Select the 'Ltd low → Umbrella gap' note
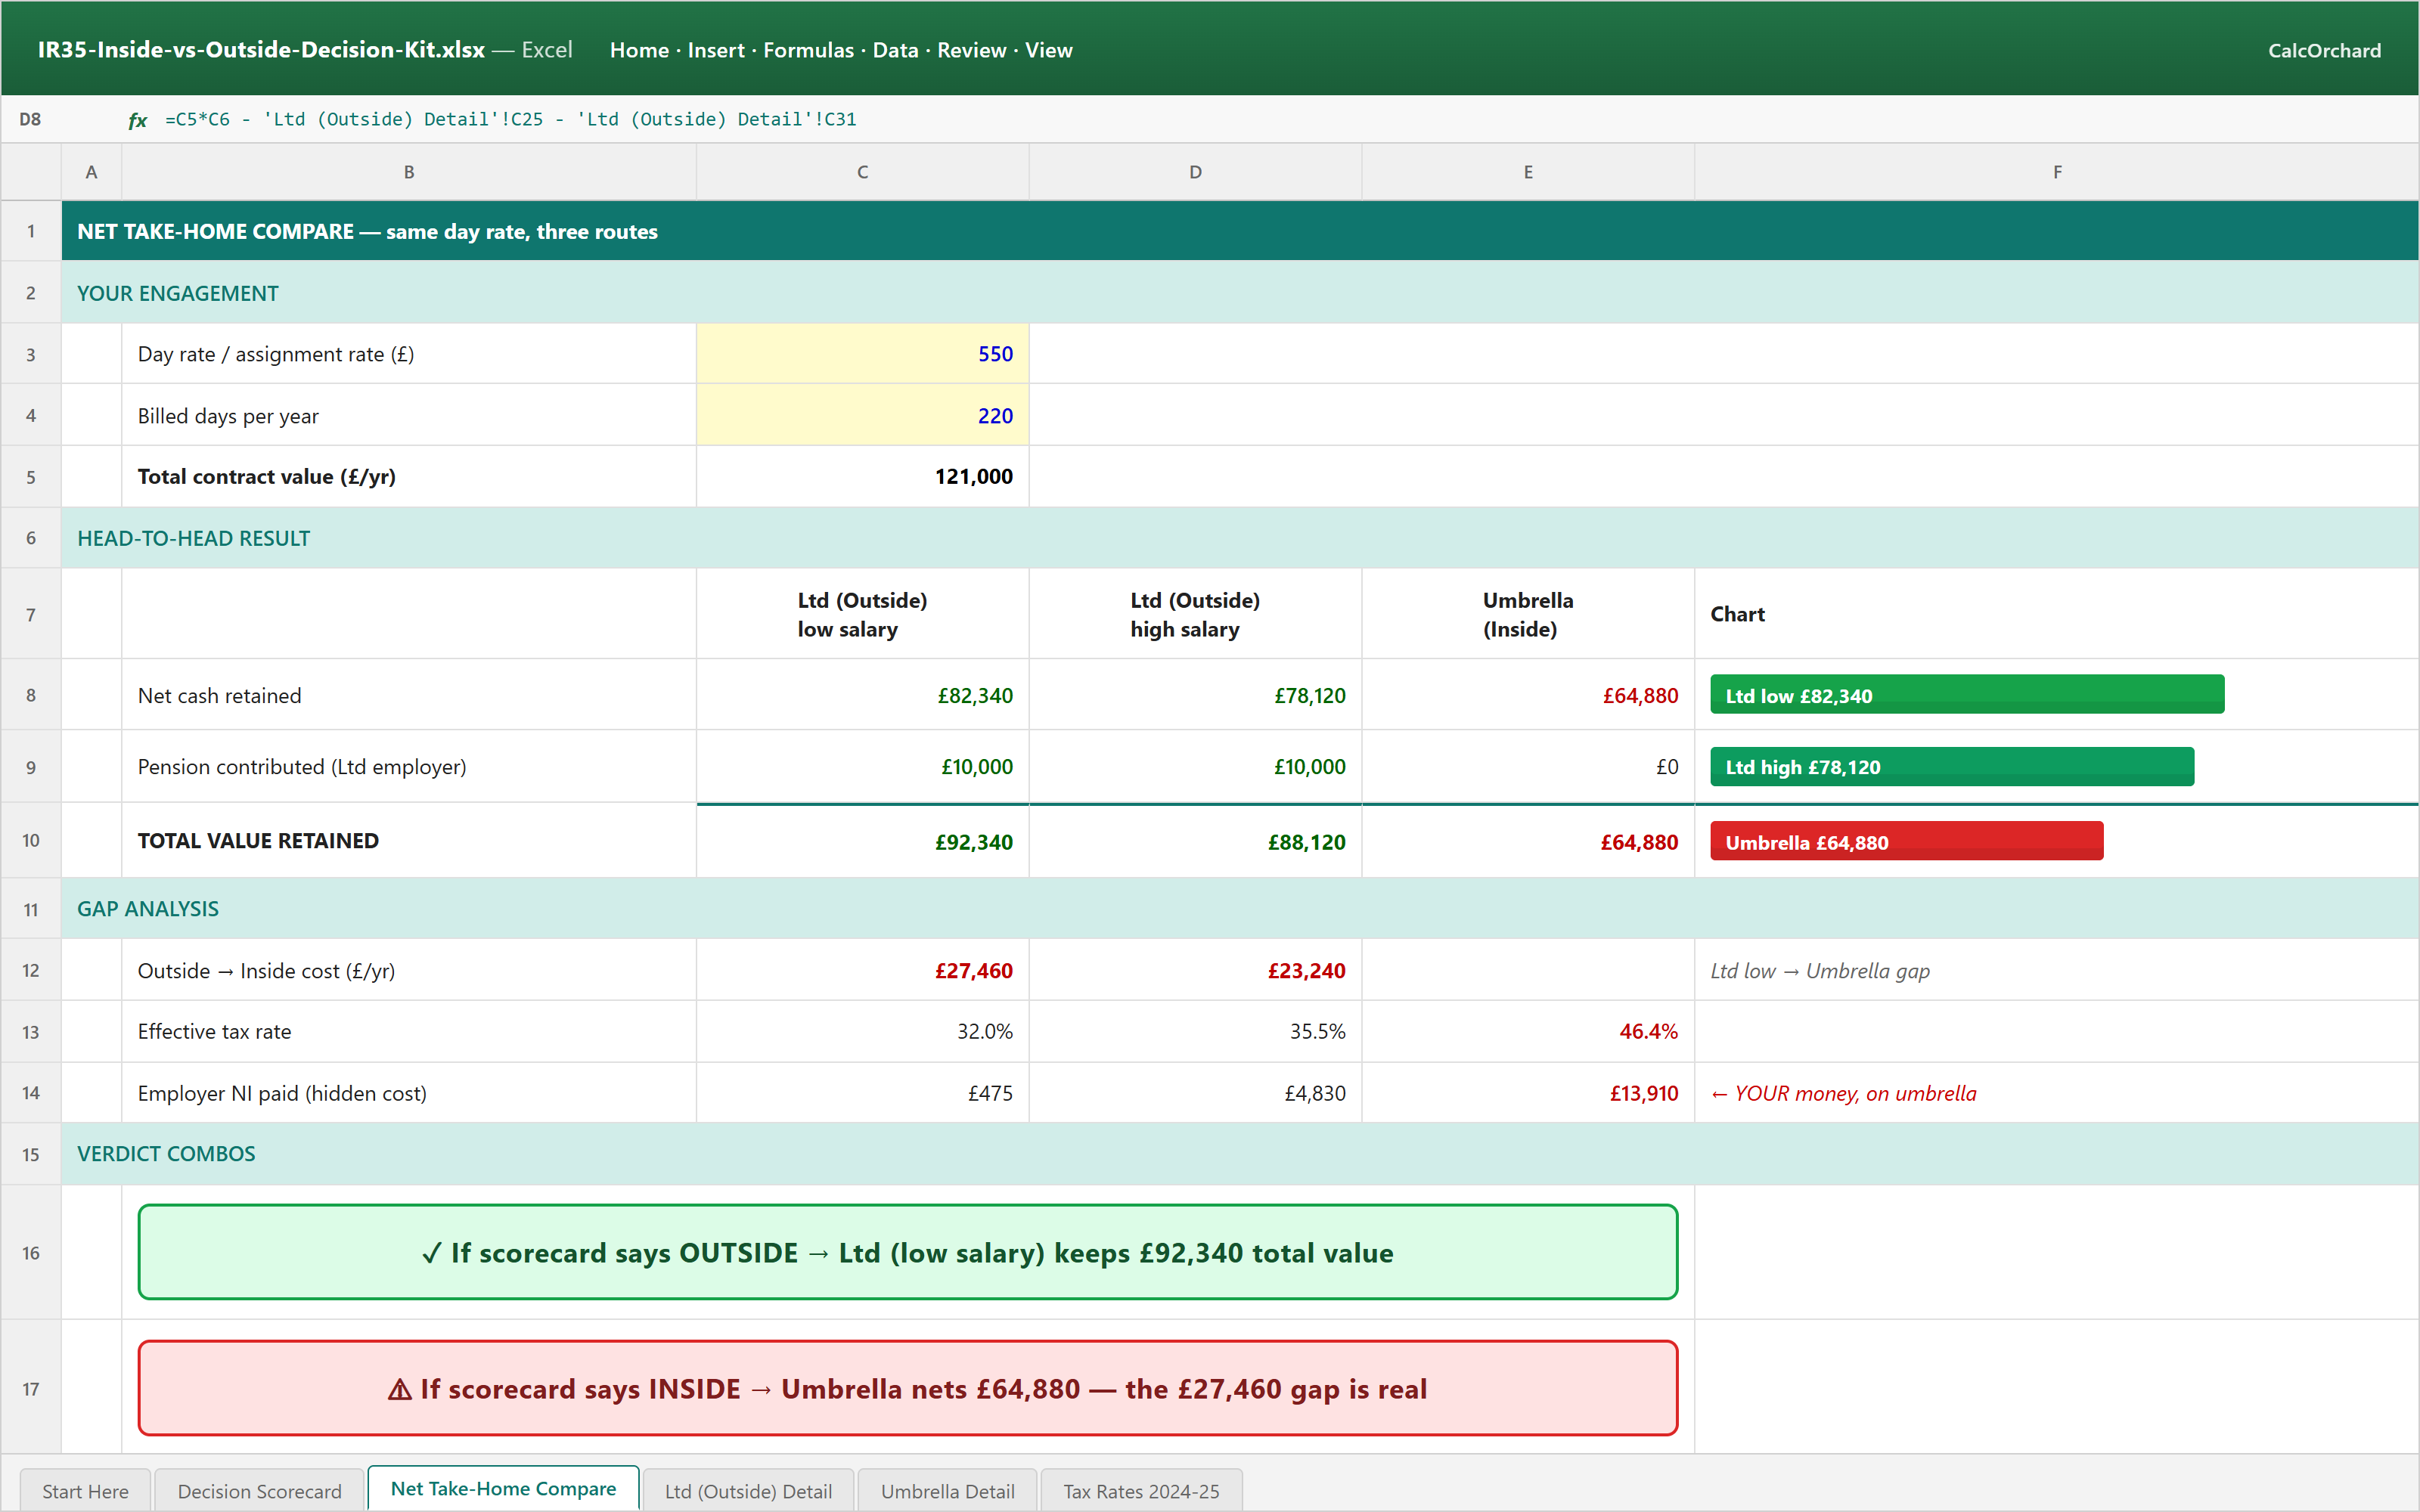Screen dimensions: 2420x1512 (1820, 971)
